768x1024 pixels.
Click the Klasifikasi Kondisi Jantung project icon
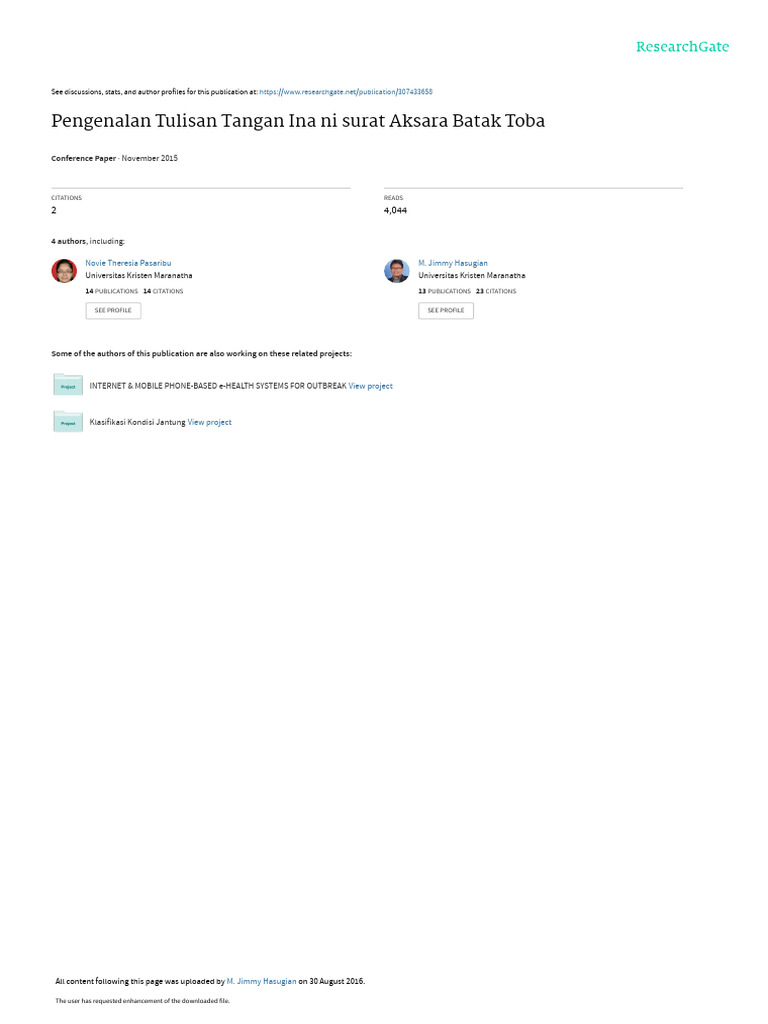67,421
